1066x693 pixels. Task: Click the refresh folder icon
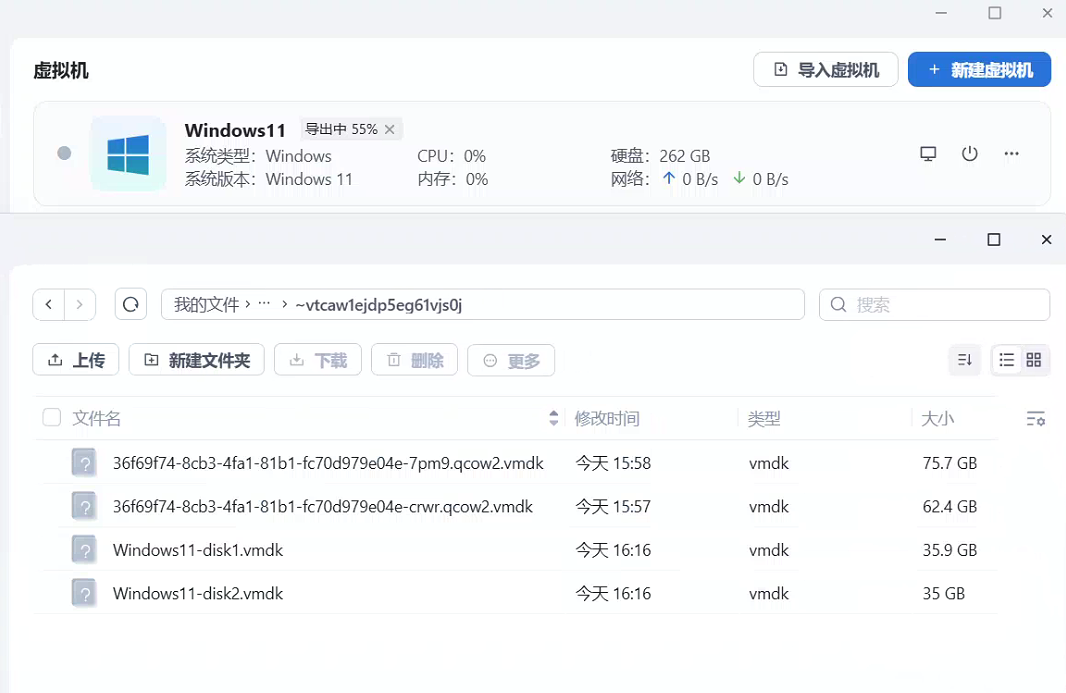[131, 304]
